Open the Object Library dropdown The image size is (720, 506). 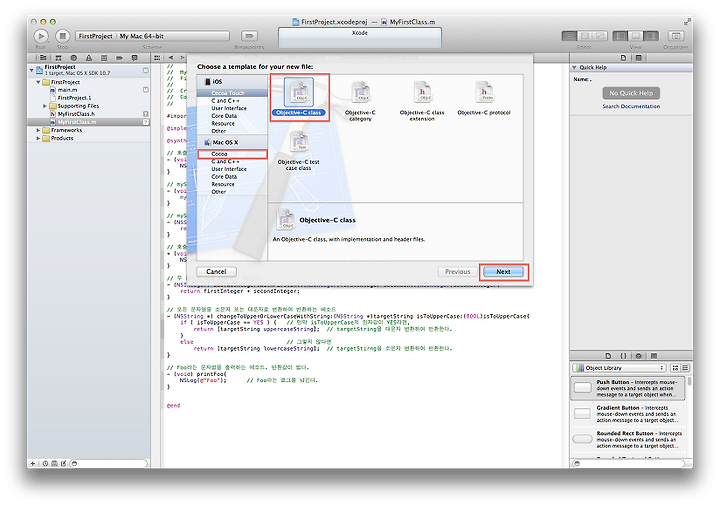[x=619, y=368]
